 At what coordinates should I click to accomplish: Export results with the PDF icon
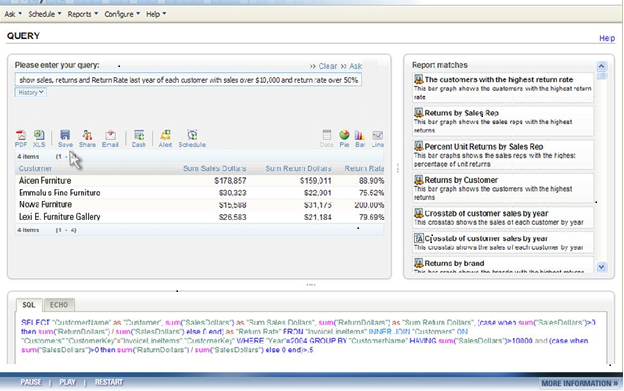[21, 138]
